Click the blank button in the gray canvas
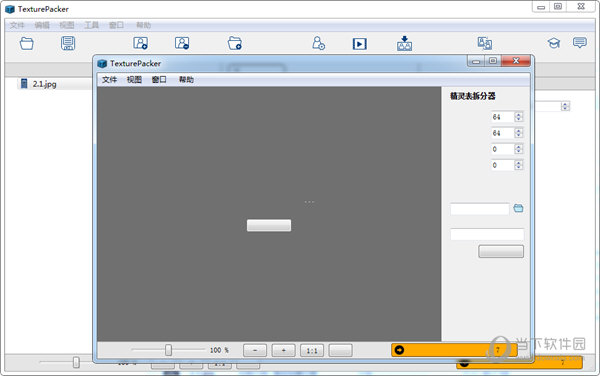This screenshot has height=376, width=600. click(269, 225)
